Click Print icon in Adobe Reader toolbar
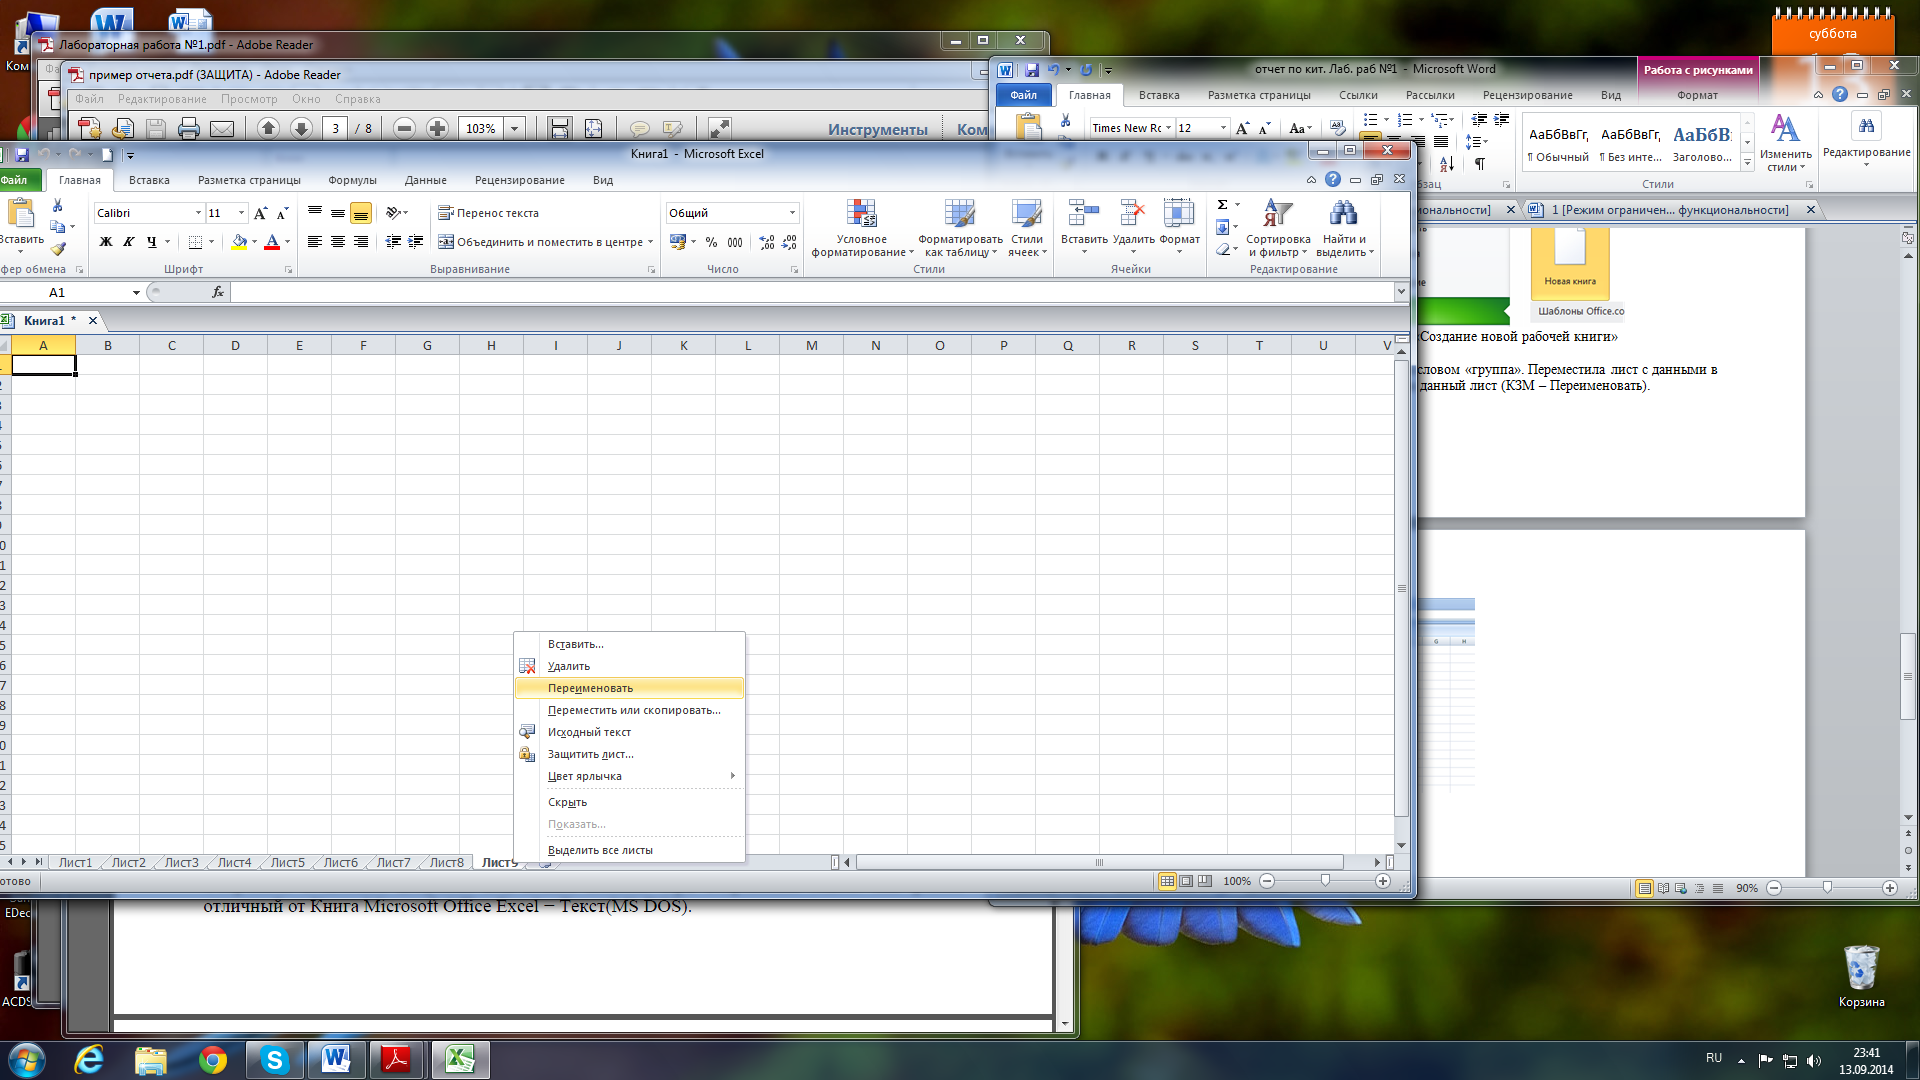Viewport: 1920px width, 1080px height. [189, 128]
